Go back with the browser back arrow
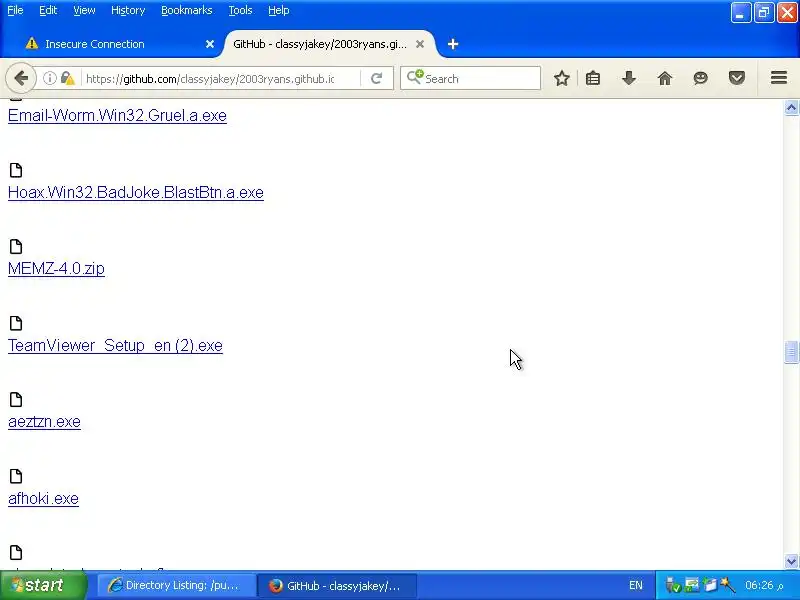Viewport: 800px width, 600px height. [x=21, y=79]
